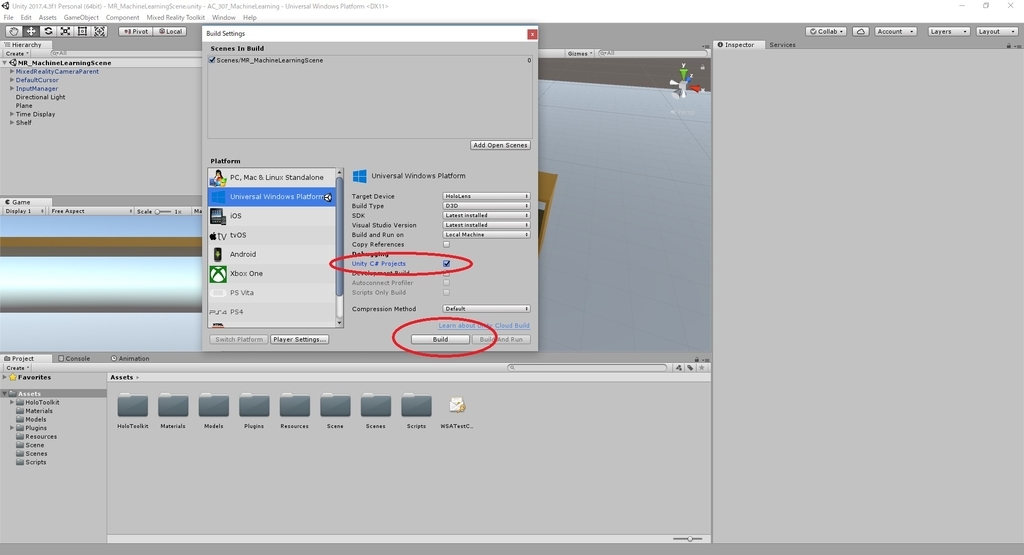Click the Project panel search field
This screenshot has width=1024, height=555.
[587, 368]
